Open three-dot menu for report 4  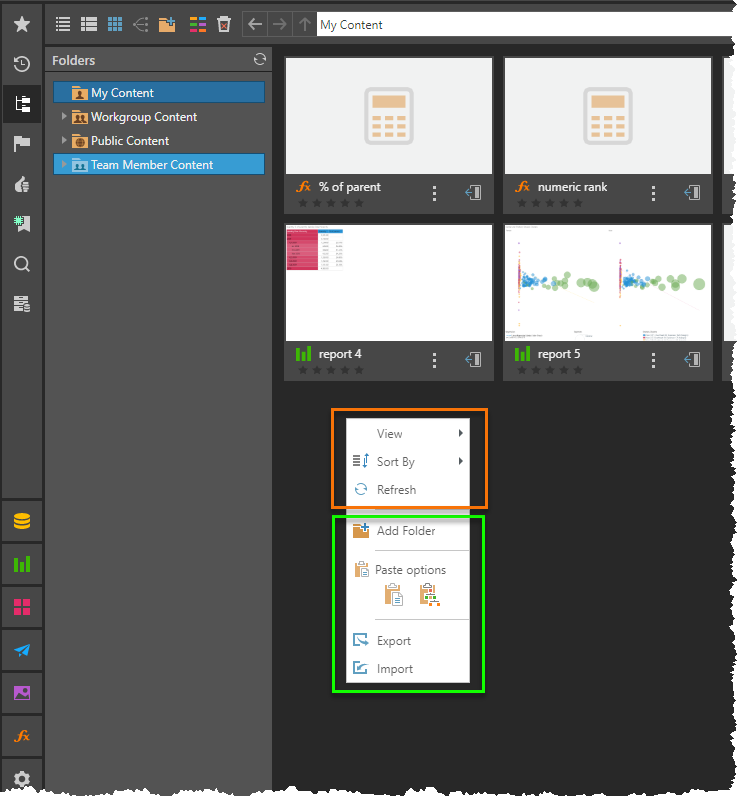434,360
